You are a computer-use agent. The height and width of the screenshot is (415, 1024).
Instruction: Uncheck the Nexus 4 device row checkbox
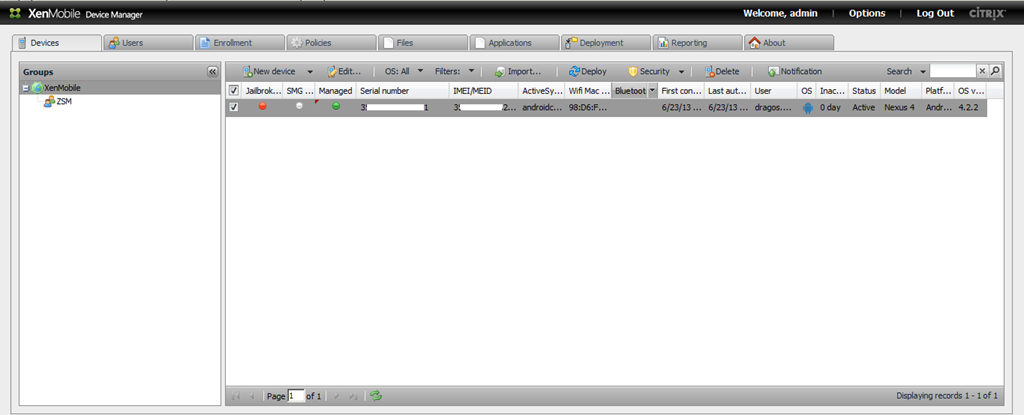tap(234, 107)
